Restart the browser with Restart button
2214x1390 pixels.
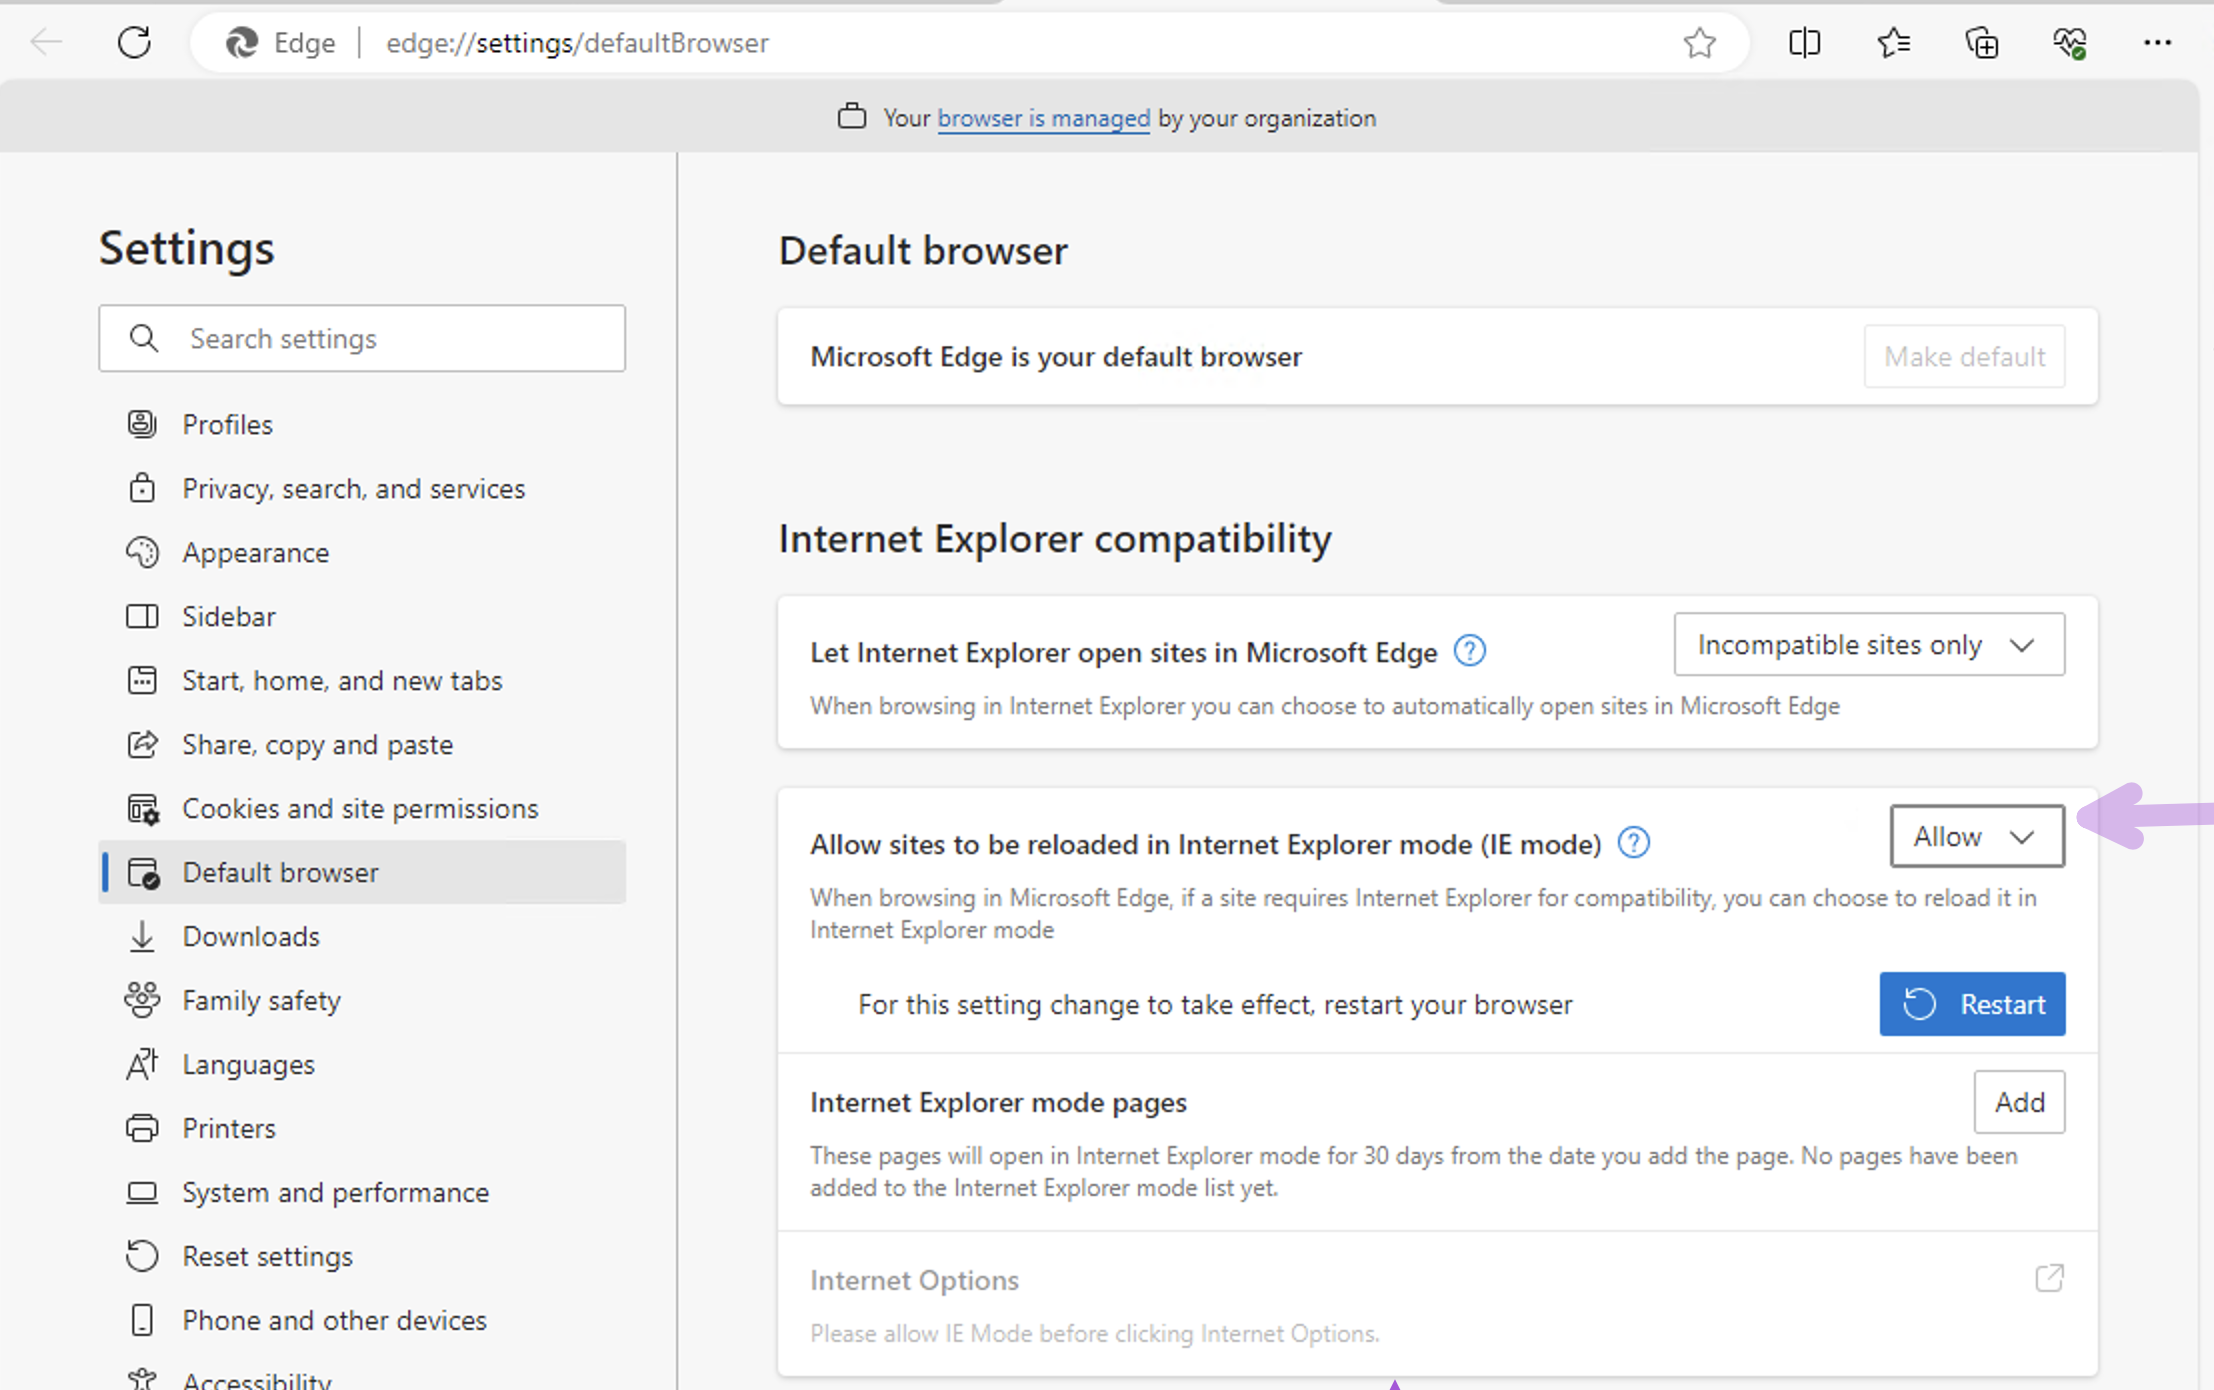click(x=1972, y=1004)
